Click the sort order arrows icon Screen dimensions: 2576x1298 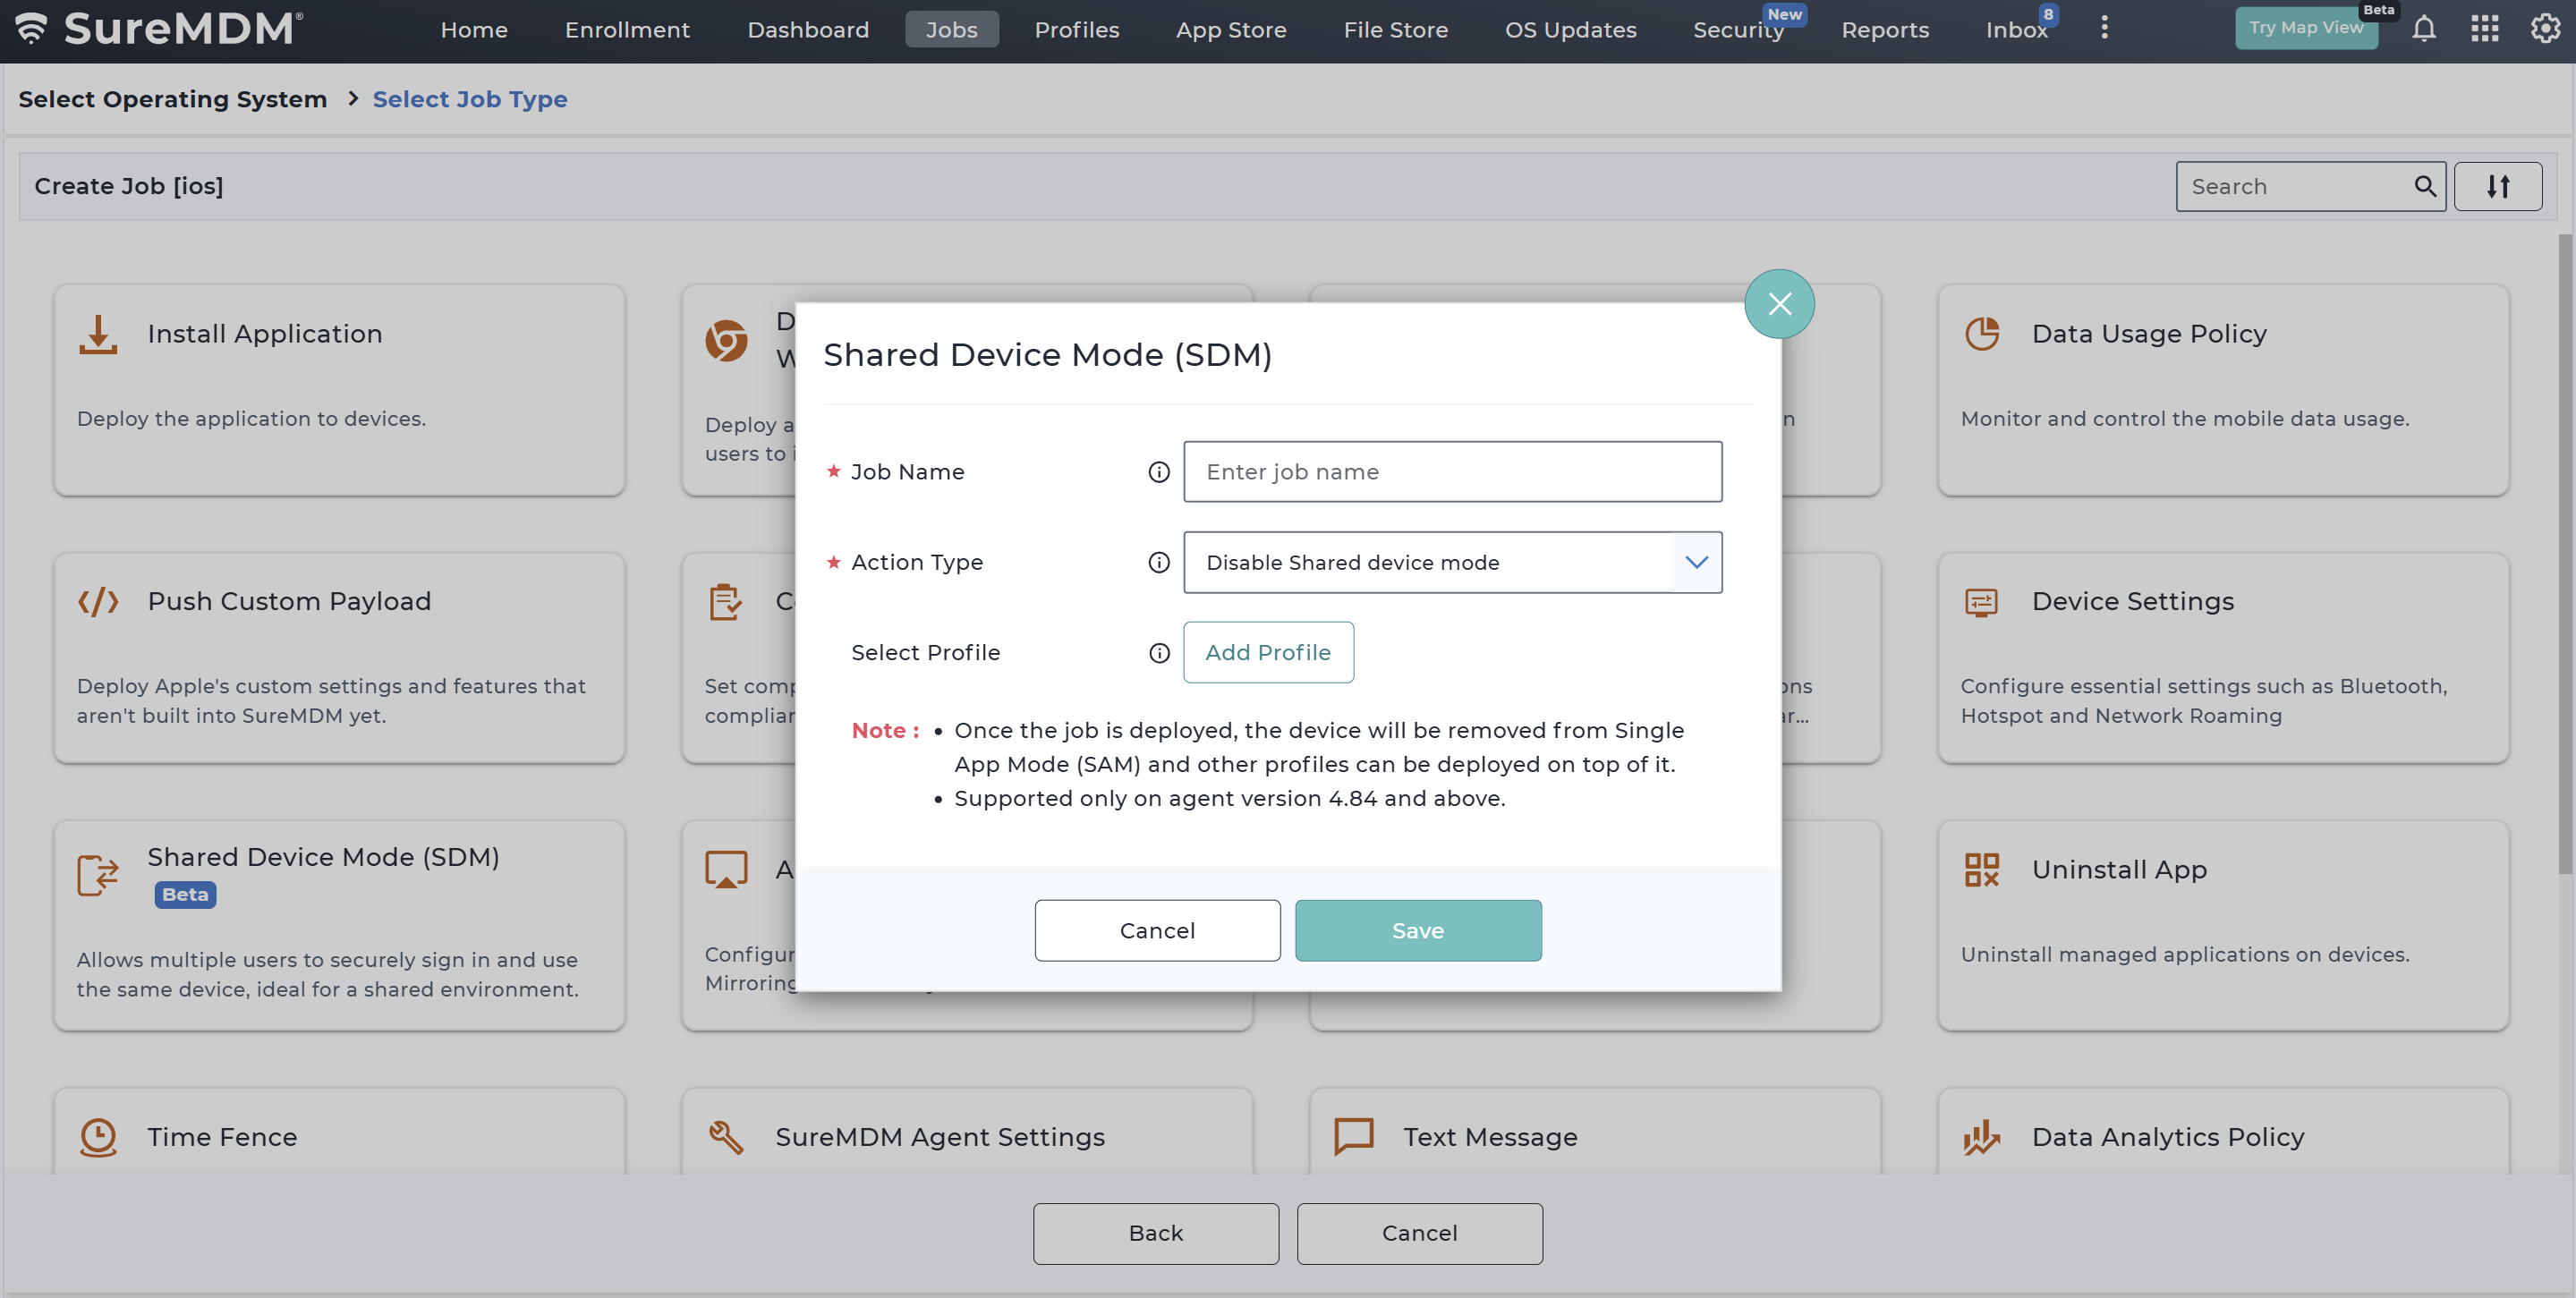[x=2497, y=186]
